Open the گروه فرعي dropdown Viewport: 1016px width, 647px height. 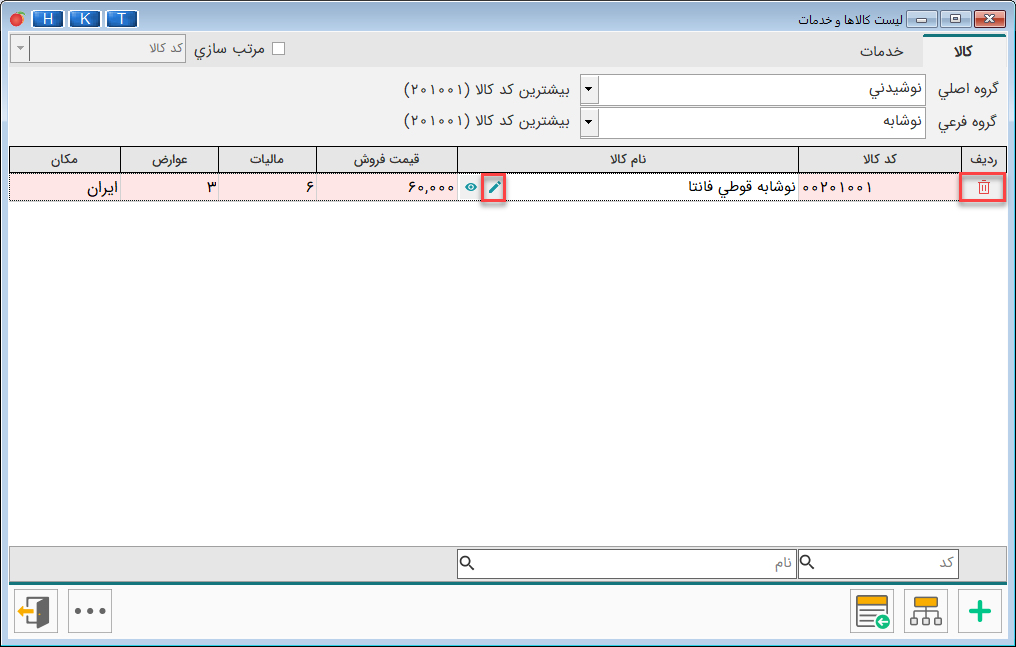pyautogui.click(x=589, y=124)
